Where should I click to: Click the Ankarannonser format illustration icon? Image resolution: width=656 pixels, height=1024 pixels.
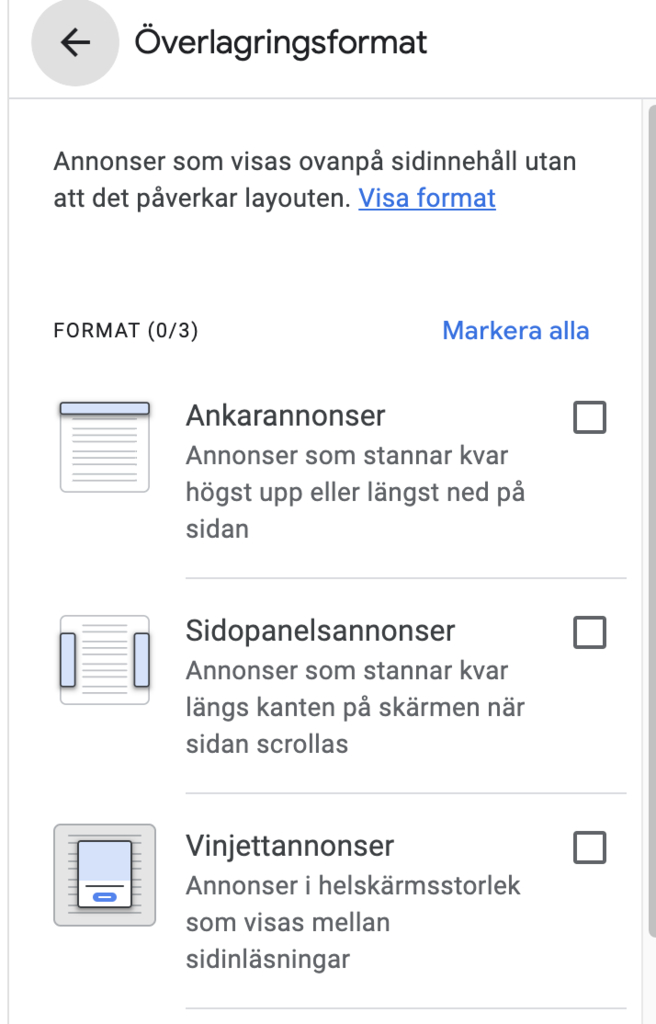(105, 446)
